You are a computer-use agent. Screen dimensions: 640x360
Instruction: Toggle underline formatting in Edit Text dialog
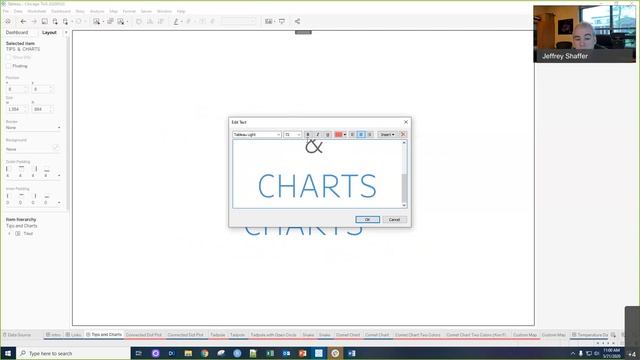click(327, 134)
